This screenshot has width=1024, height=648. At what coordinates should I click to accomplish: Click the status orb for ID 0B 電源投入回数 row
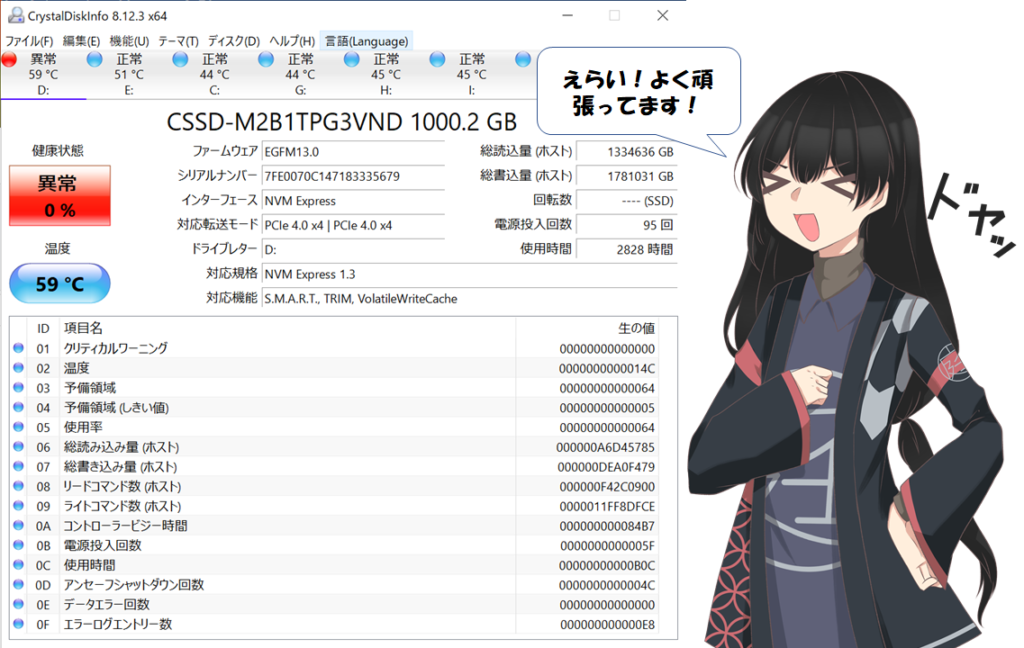18,545
